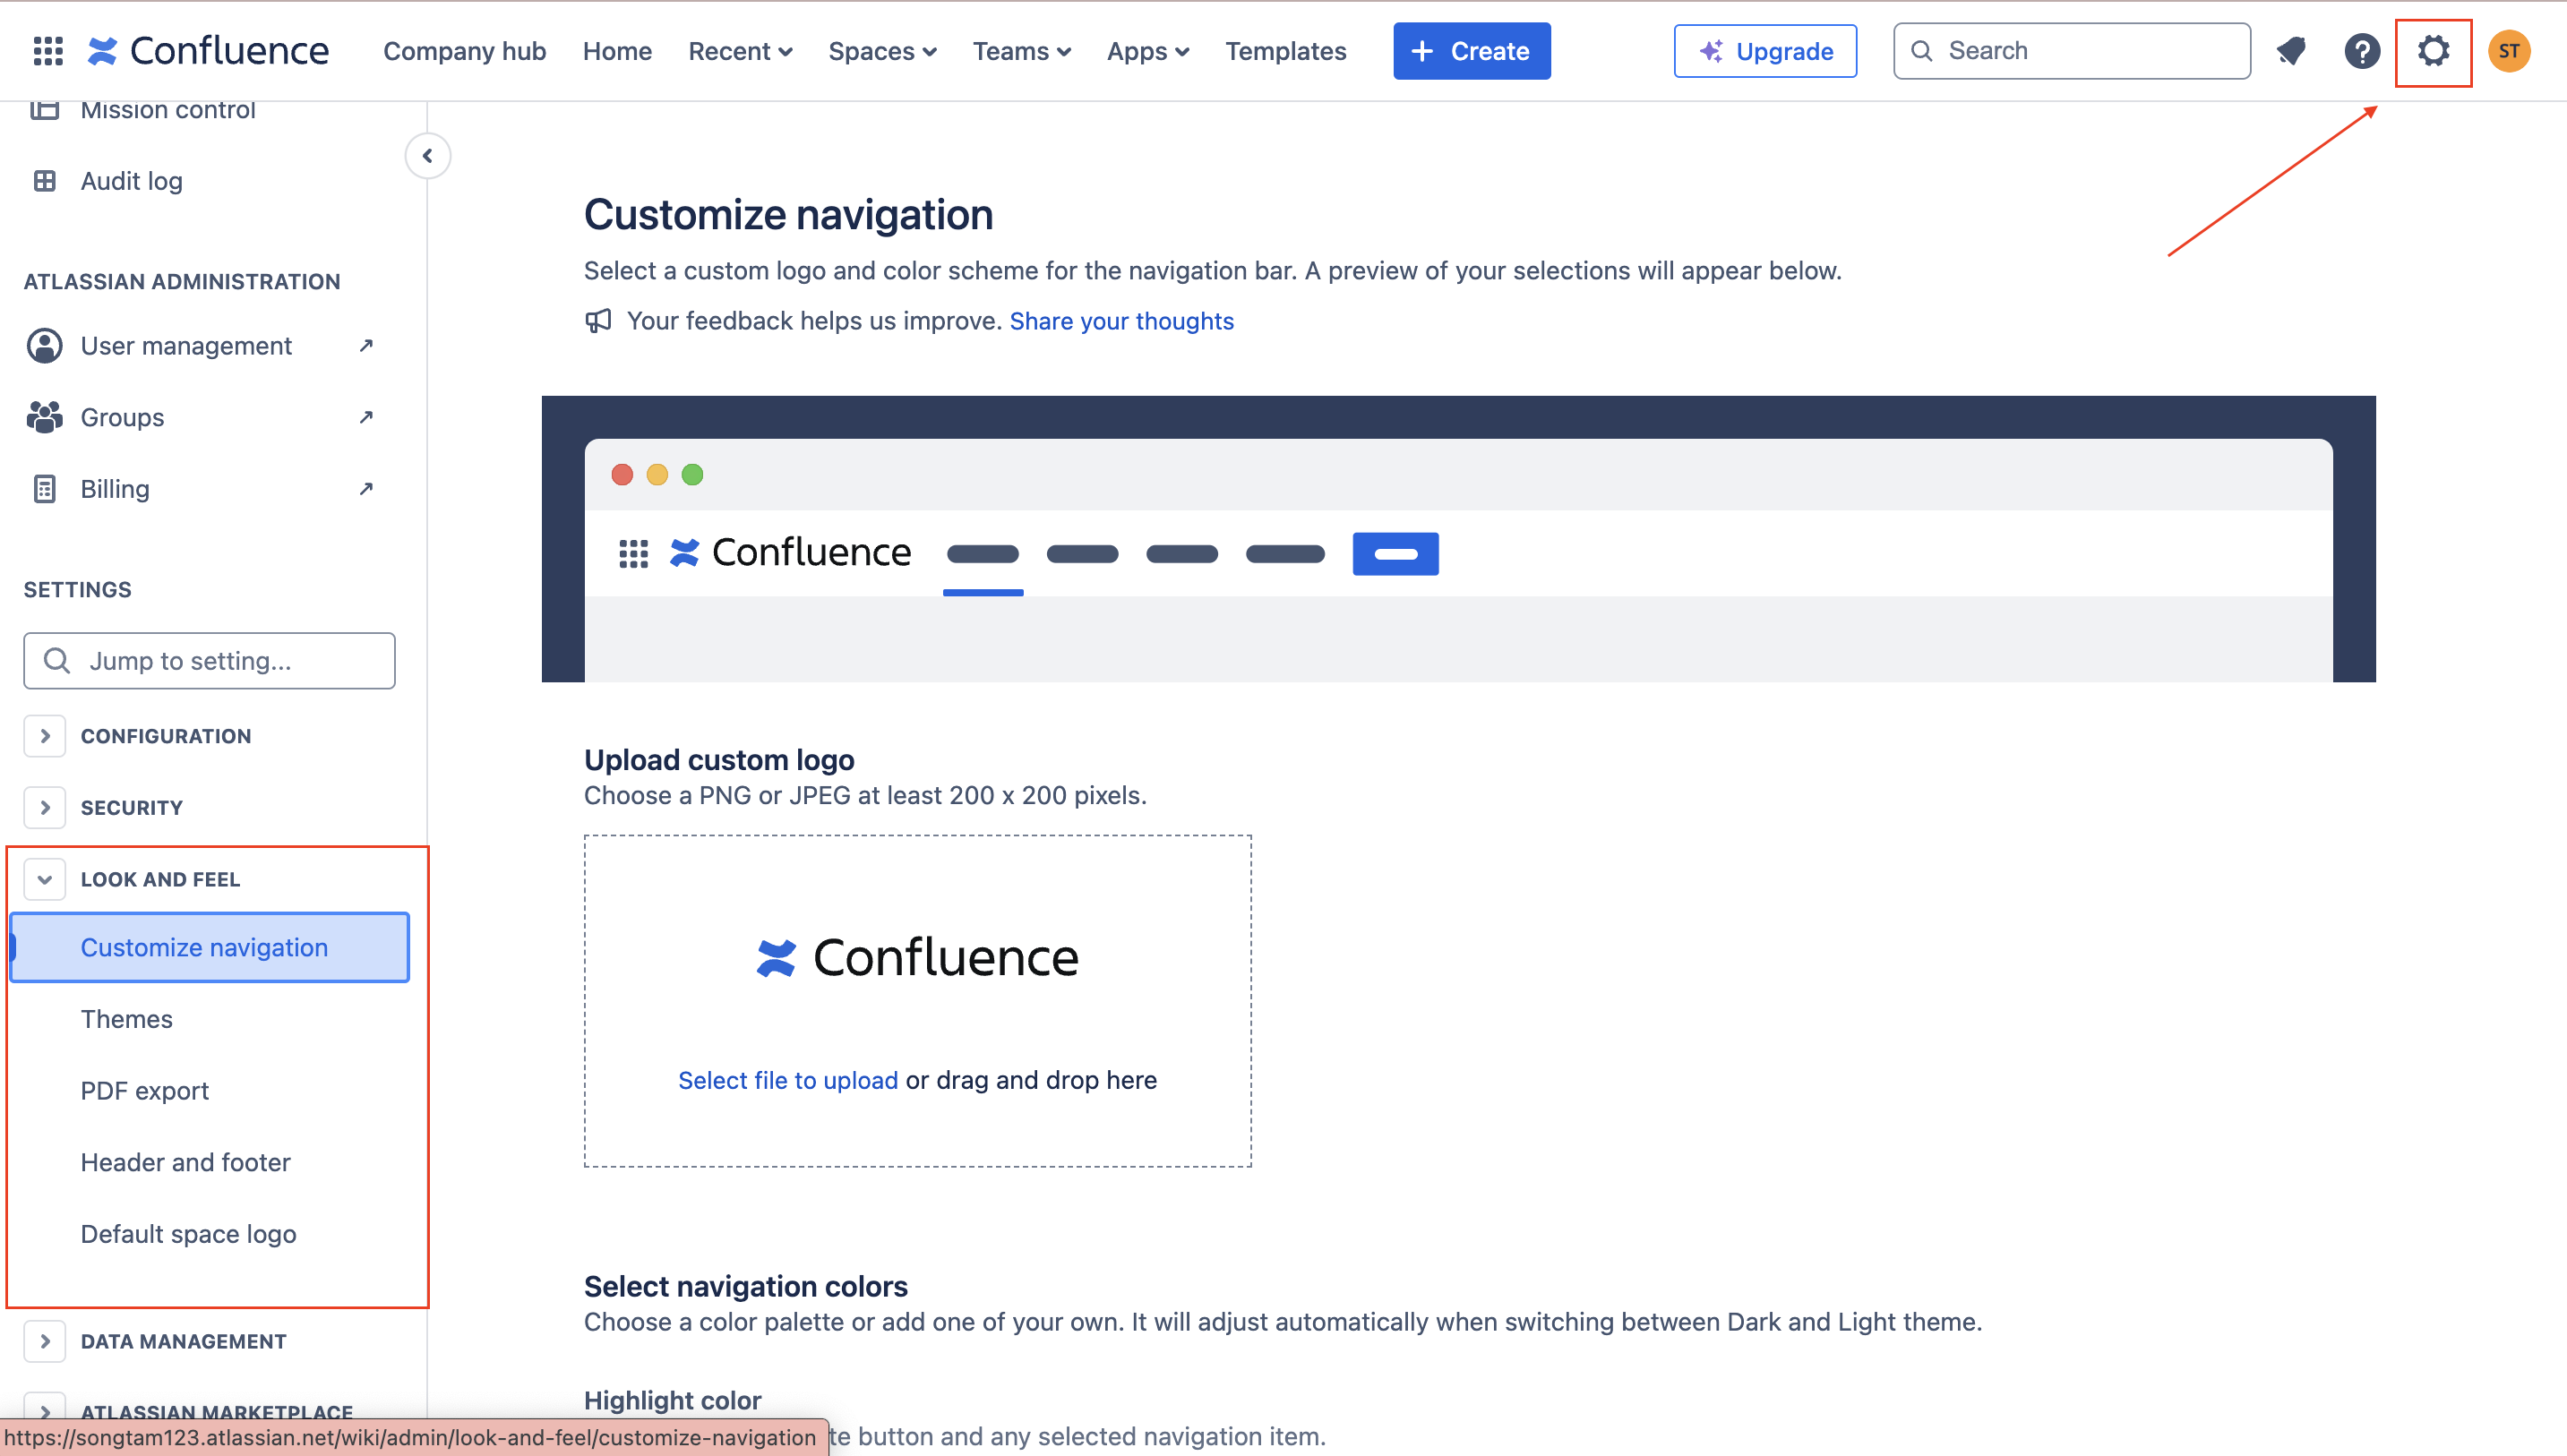The height and width of the screenshot is (1456, 2567).
Task: Open the Confluence settings gear icon
Action: pyautogui.click(x=2433, y=51)
